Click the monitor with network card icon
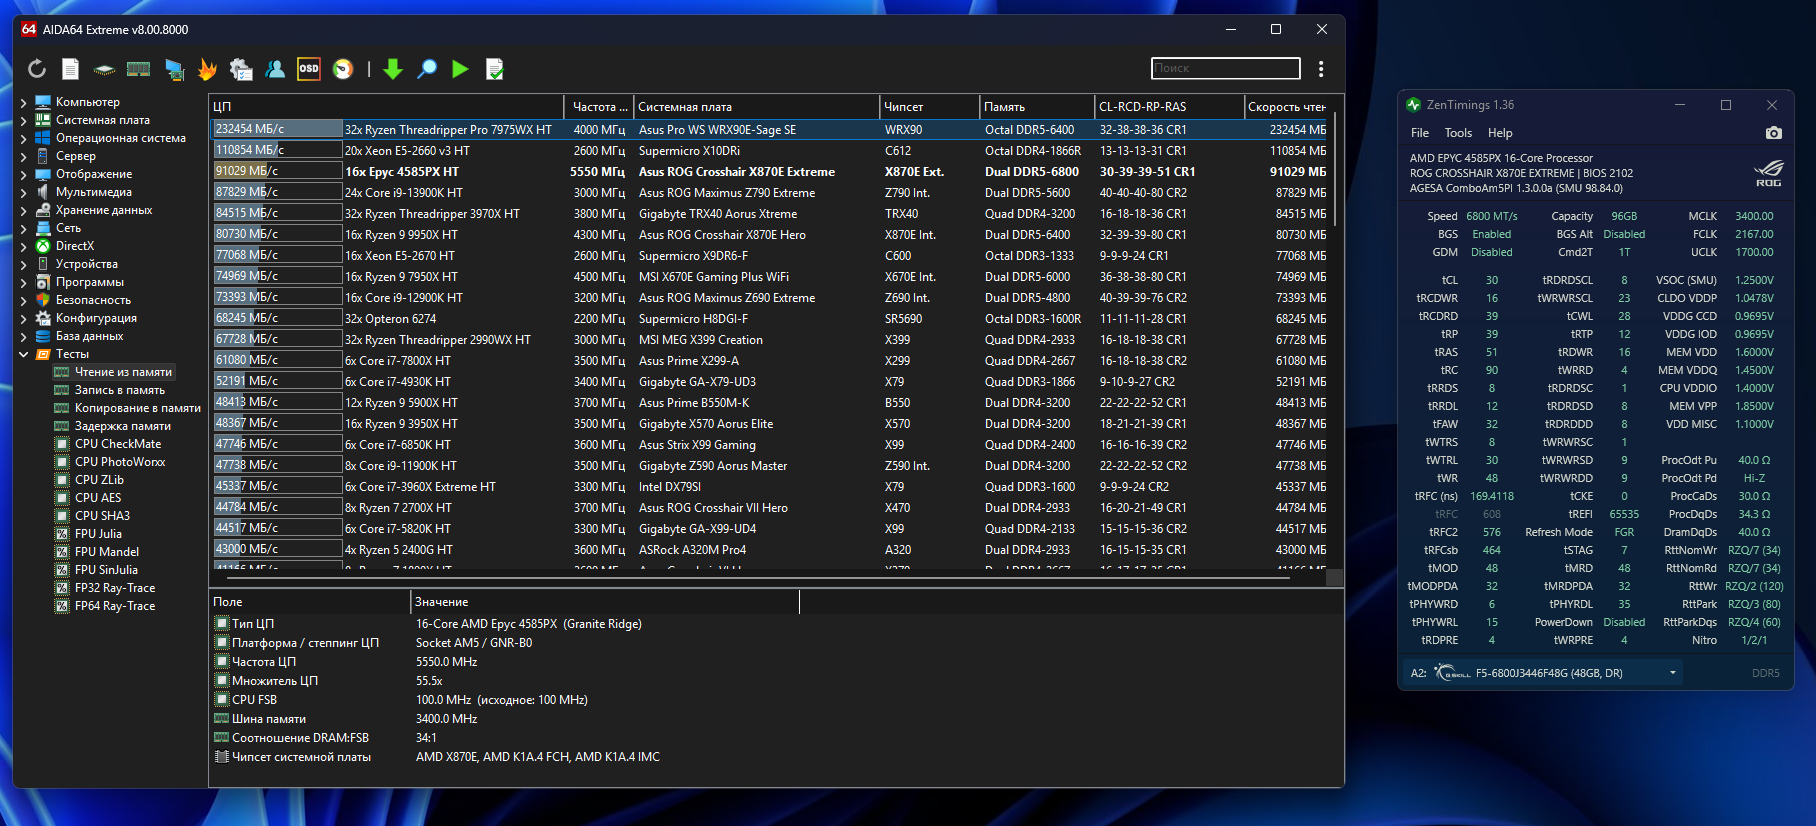1816x826 pixels. click(174, 69)
